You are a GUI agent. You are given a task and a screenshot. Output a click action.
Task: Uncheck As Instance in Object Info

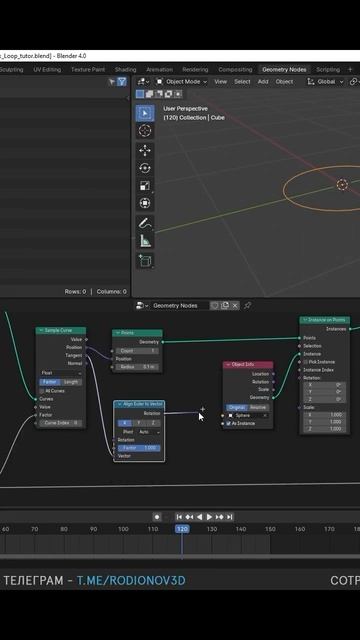point(229,424)
